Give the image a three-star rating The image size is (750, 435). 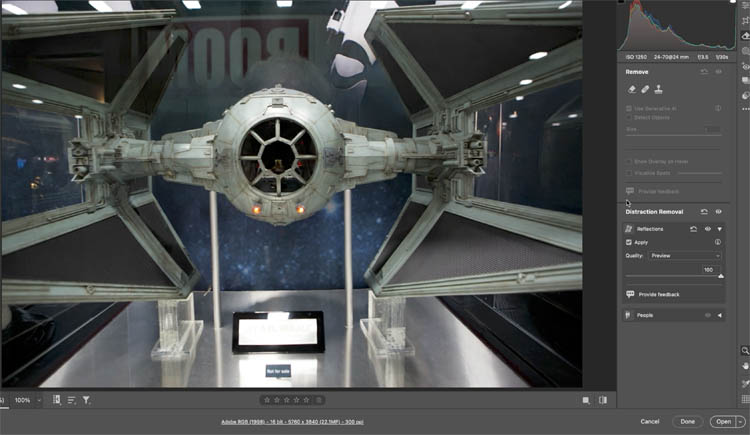287,400
